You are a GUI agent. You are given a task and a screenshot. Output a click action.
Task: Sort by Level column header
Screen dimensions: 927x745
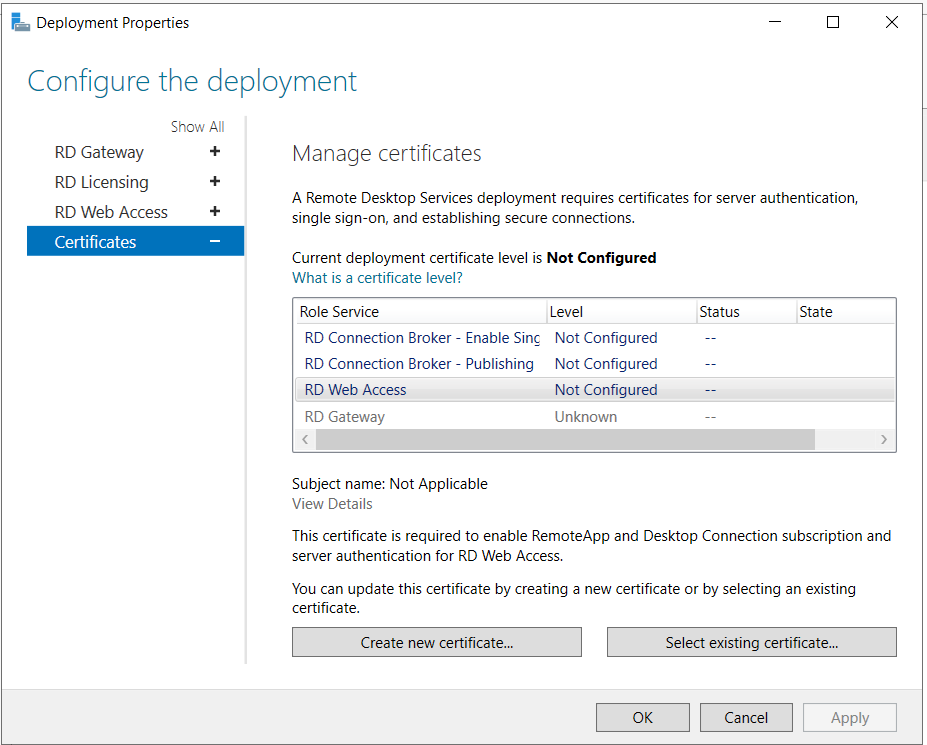[621, 312]
